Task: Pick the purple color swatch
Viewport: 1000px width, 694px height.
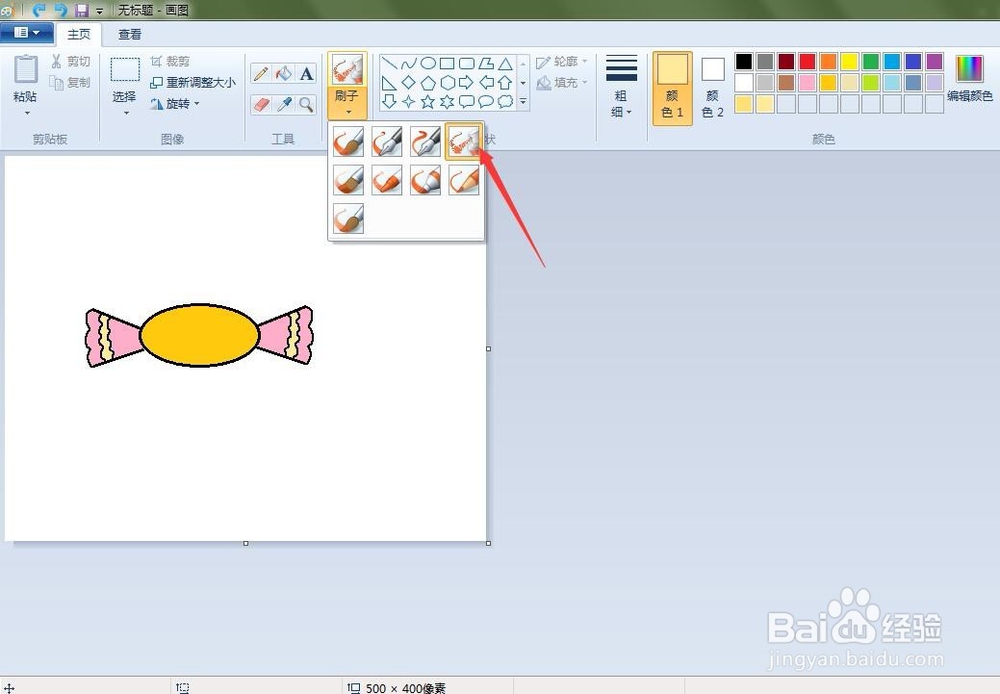Action: (x=934, y=61)
